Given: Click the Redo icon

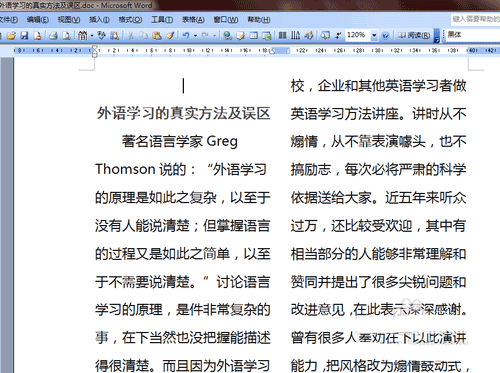Looking at the screenshot, I should [x=205, y=35].
